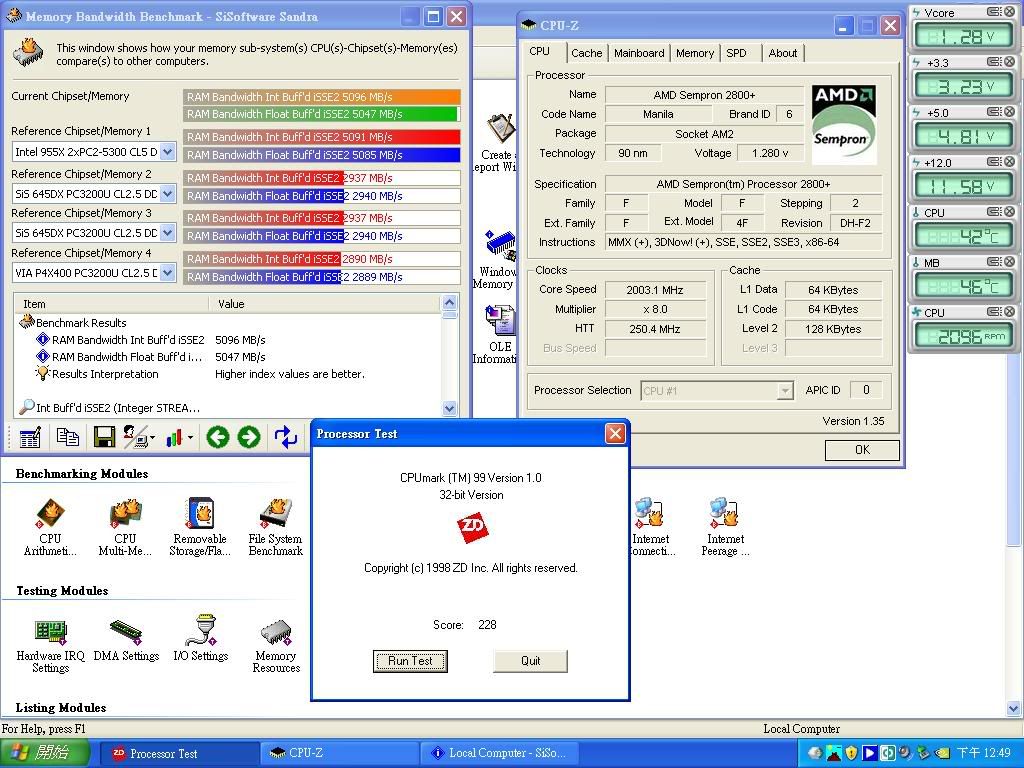Image resolution: width=1024 pixels, height=768 pixels.
Task: Open Reference Chipset/Memory 1 dropdown
Action: pos(168,152)
